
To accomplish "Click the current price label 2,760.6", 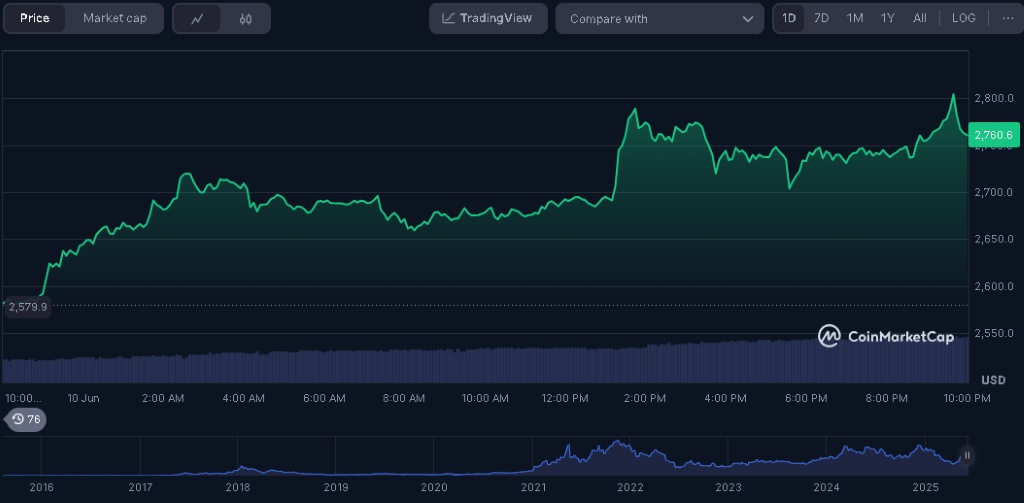I will click(993, 135).
